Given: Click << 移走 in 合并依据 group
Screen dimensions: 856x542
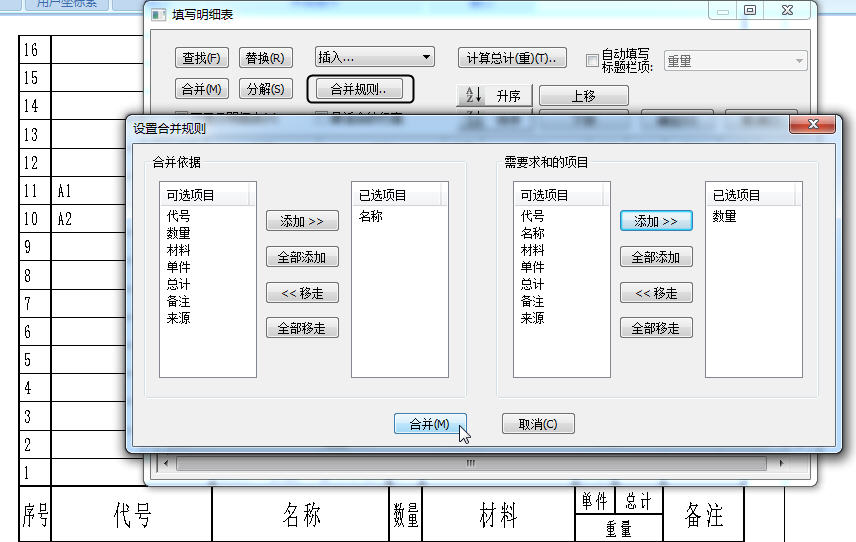Looking at the screenshot, I should [x=302, y=293].
